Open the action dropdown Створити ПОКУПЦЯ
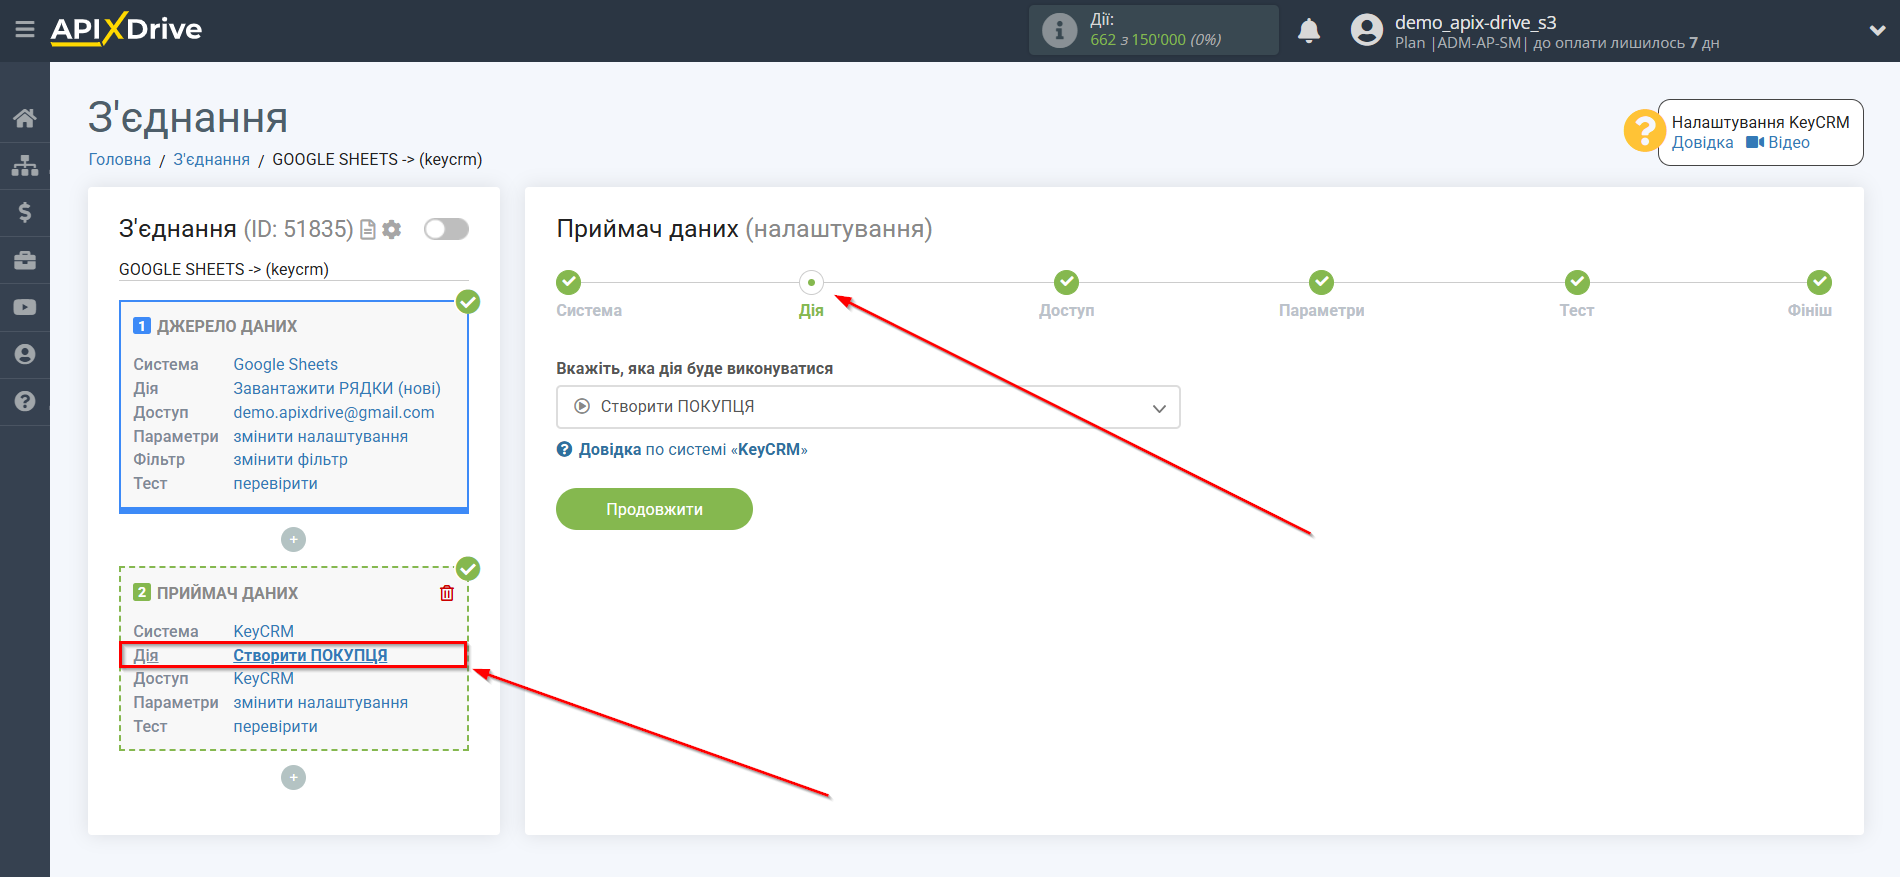This screenshot has width=1900, height=877. coord(868,407)
